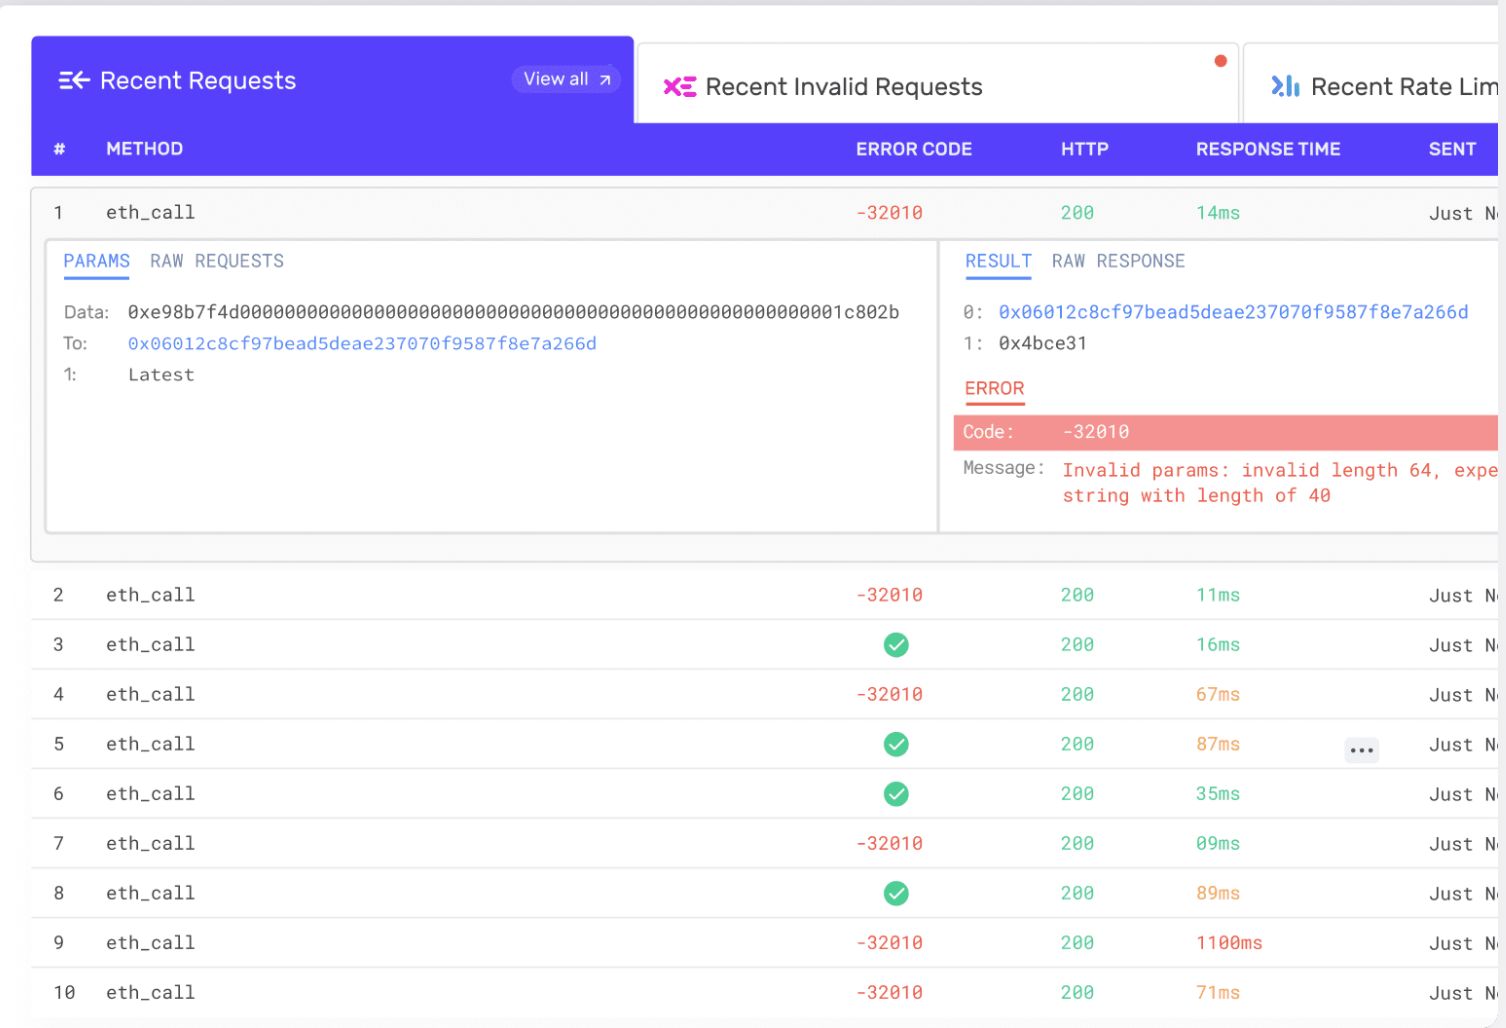Select the PARAMS tab
The height and width of the screenshot is (1028, 1506).
click(97, 261)
